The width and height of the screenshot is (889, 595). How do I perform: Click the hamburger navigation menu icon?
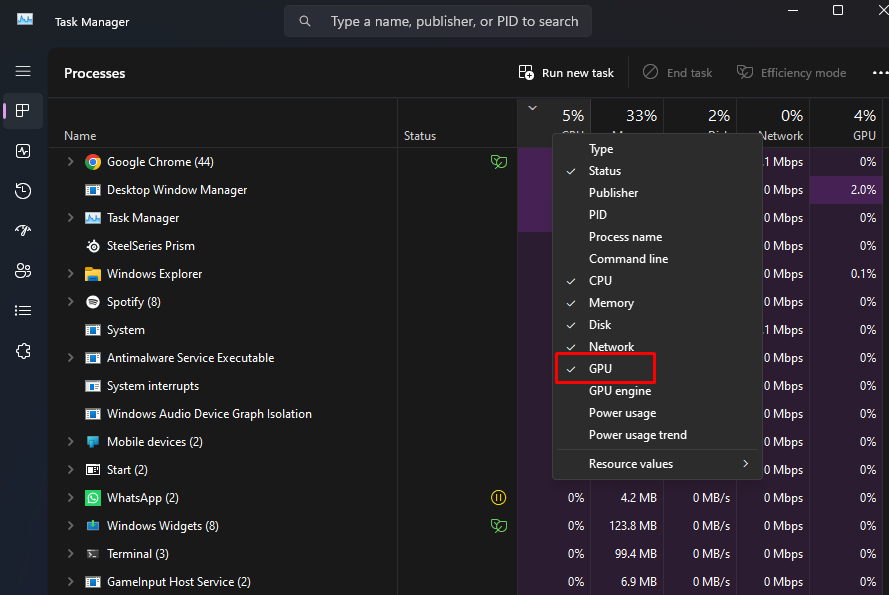(23, 71)
